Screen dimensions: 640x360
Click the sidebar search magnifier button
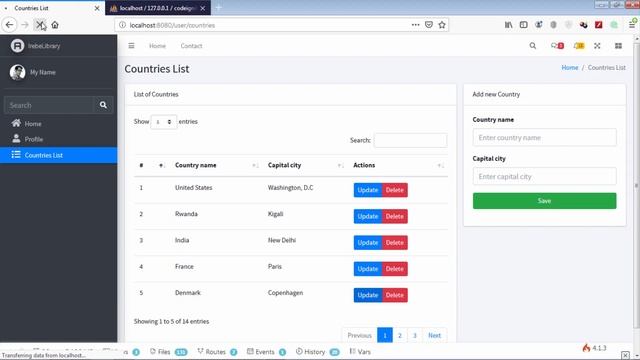click(x=103, y=105)
